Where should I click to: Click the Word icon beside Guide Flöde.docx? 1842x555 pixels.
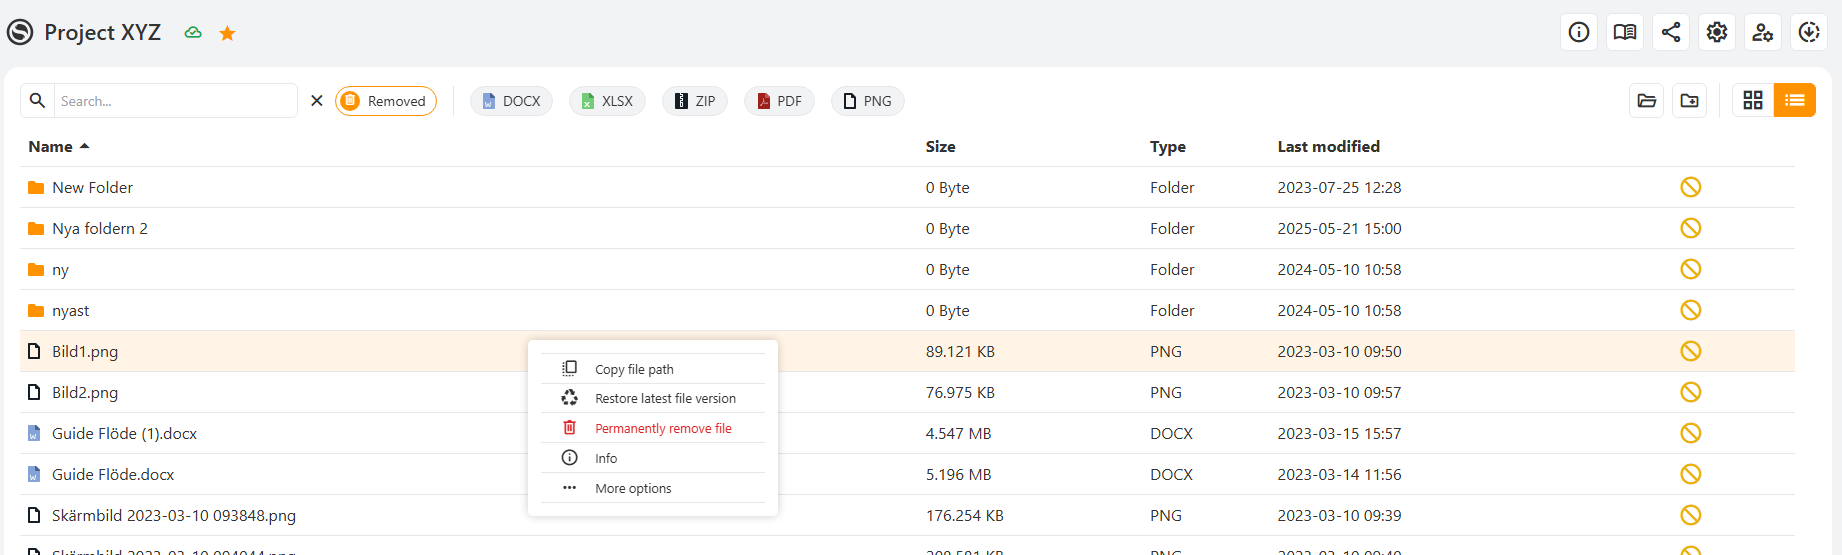[x=34, y=474]
